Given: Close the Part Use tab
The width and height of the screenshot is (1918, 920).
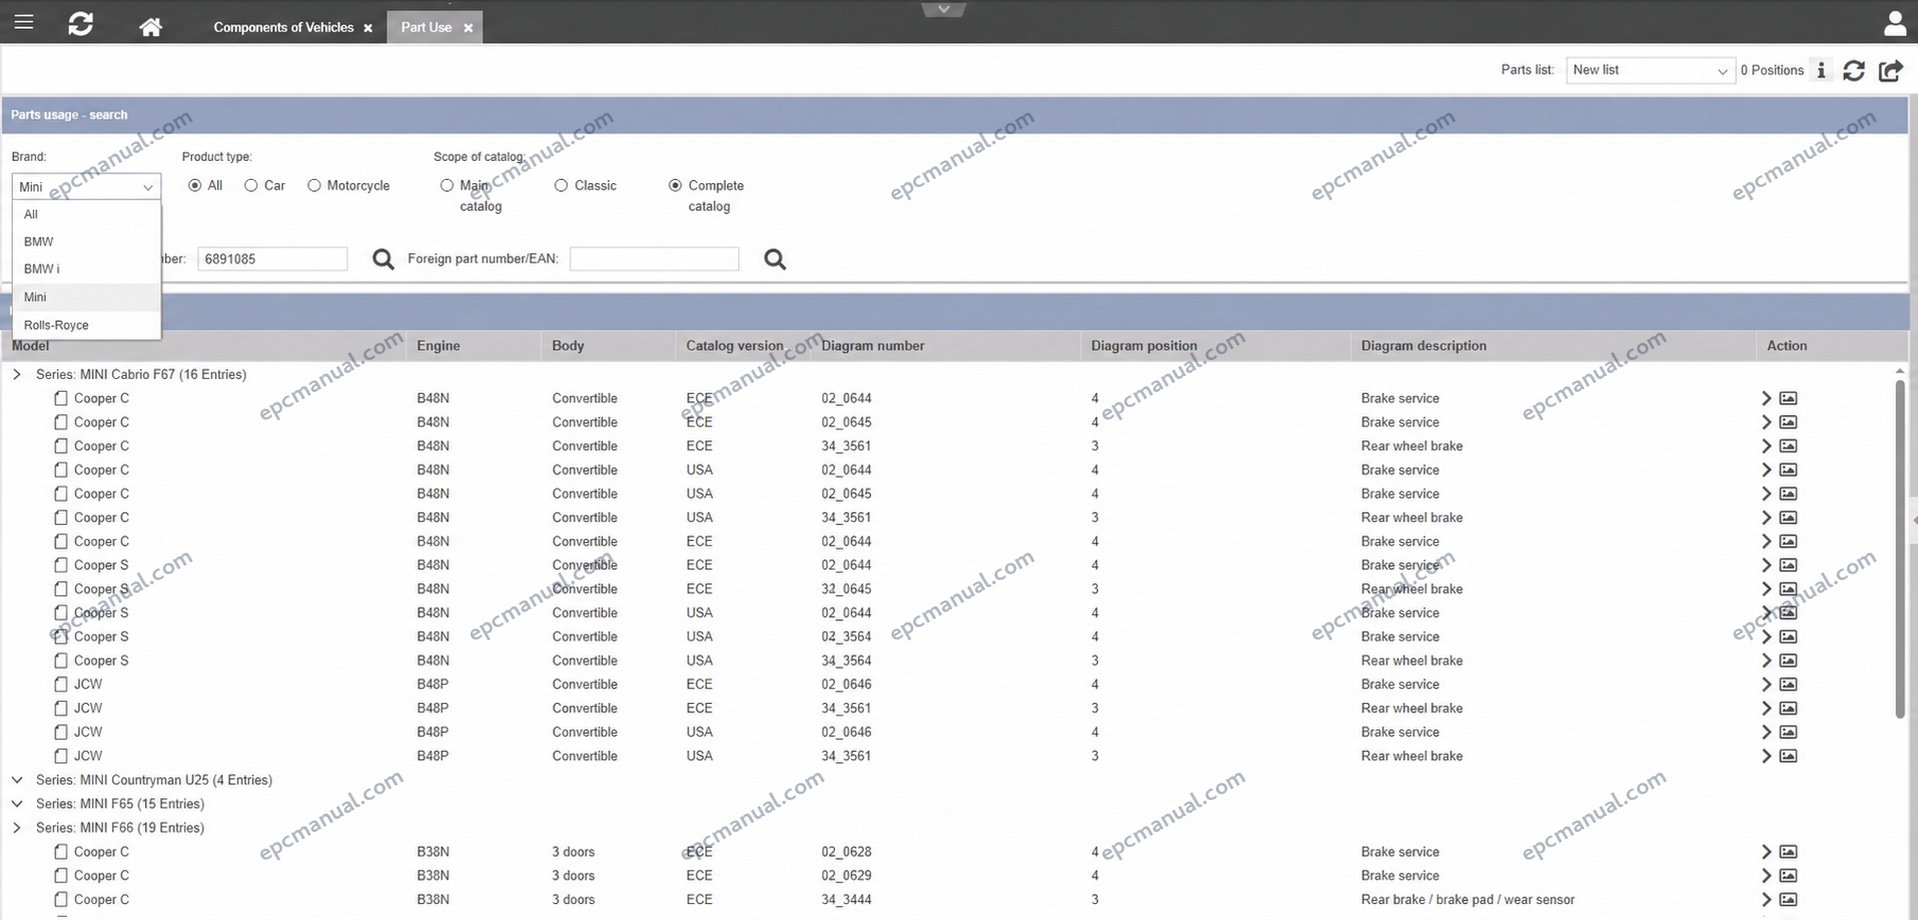Looking at the screenshot, I should pos(468,28).
